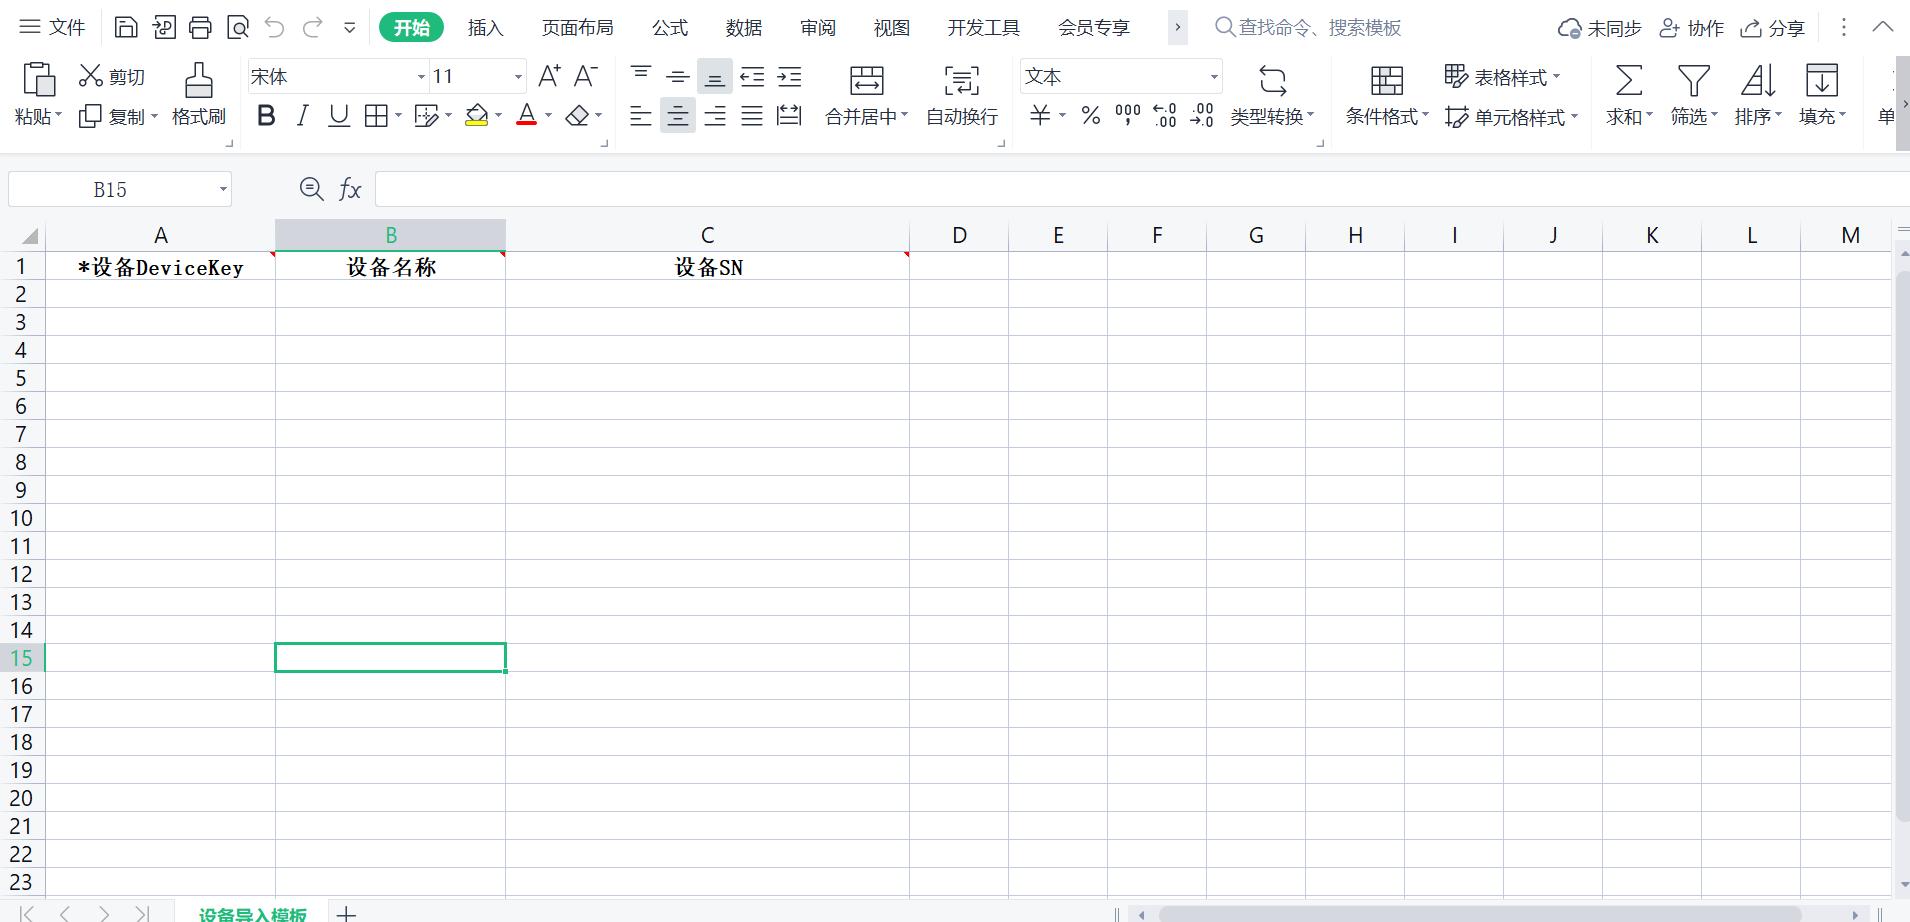The height and width of the screenshot is (922, 1910).
Task: Toggle Italic formatting
Action: (x=302, y=116)
